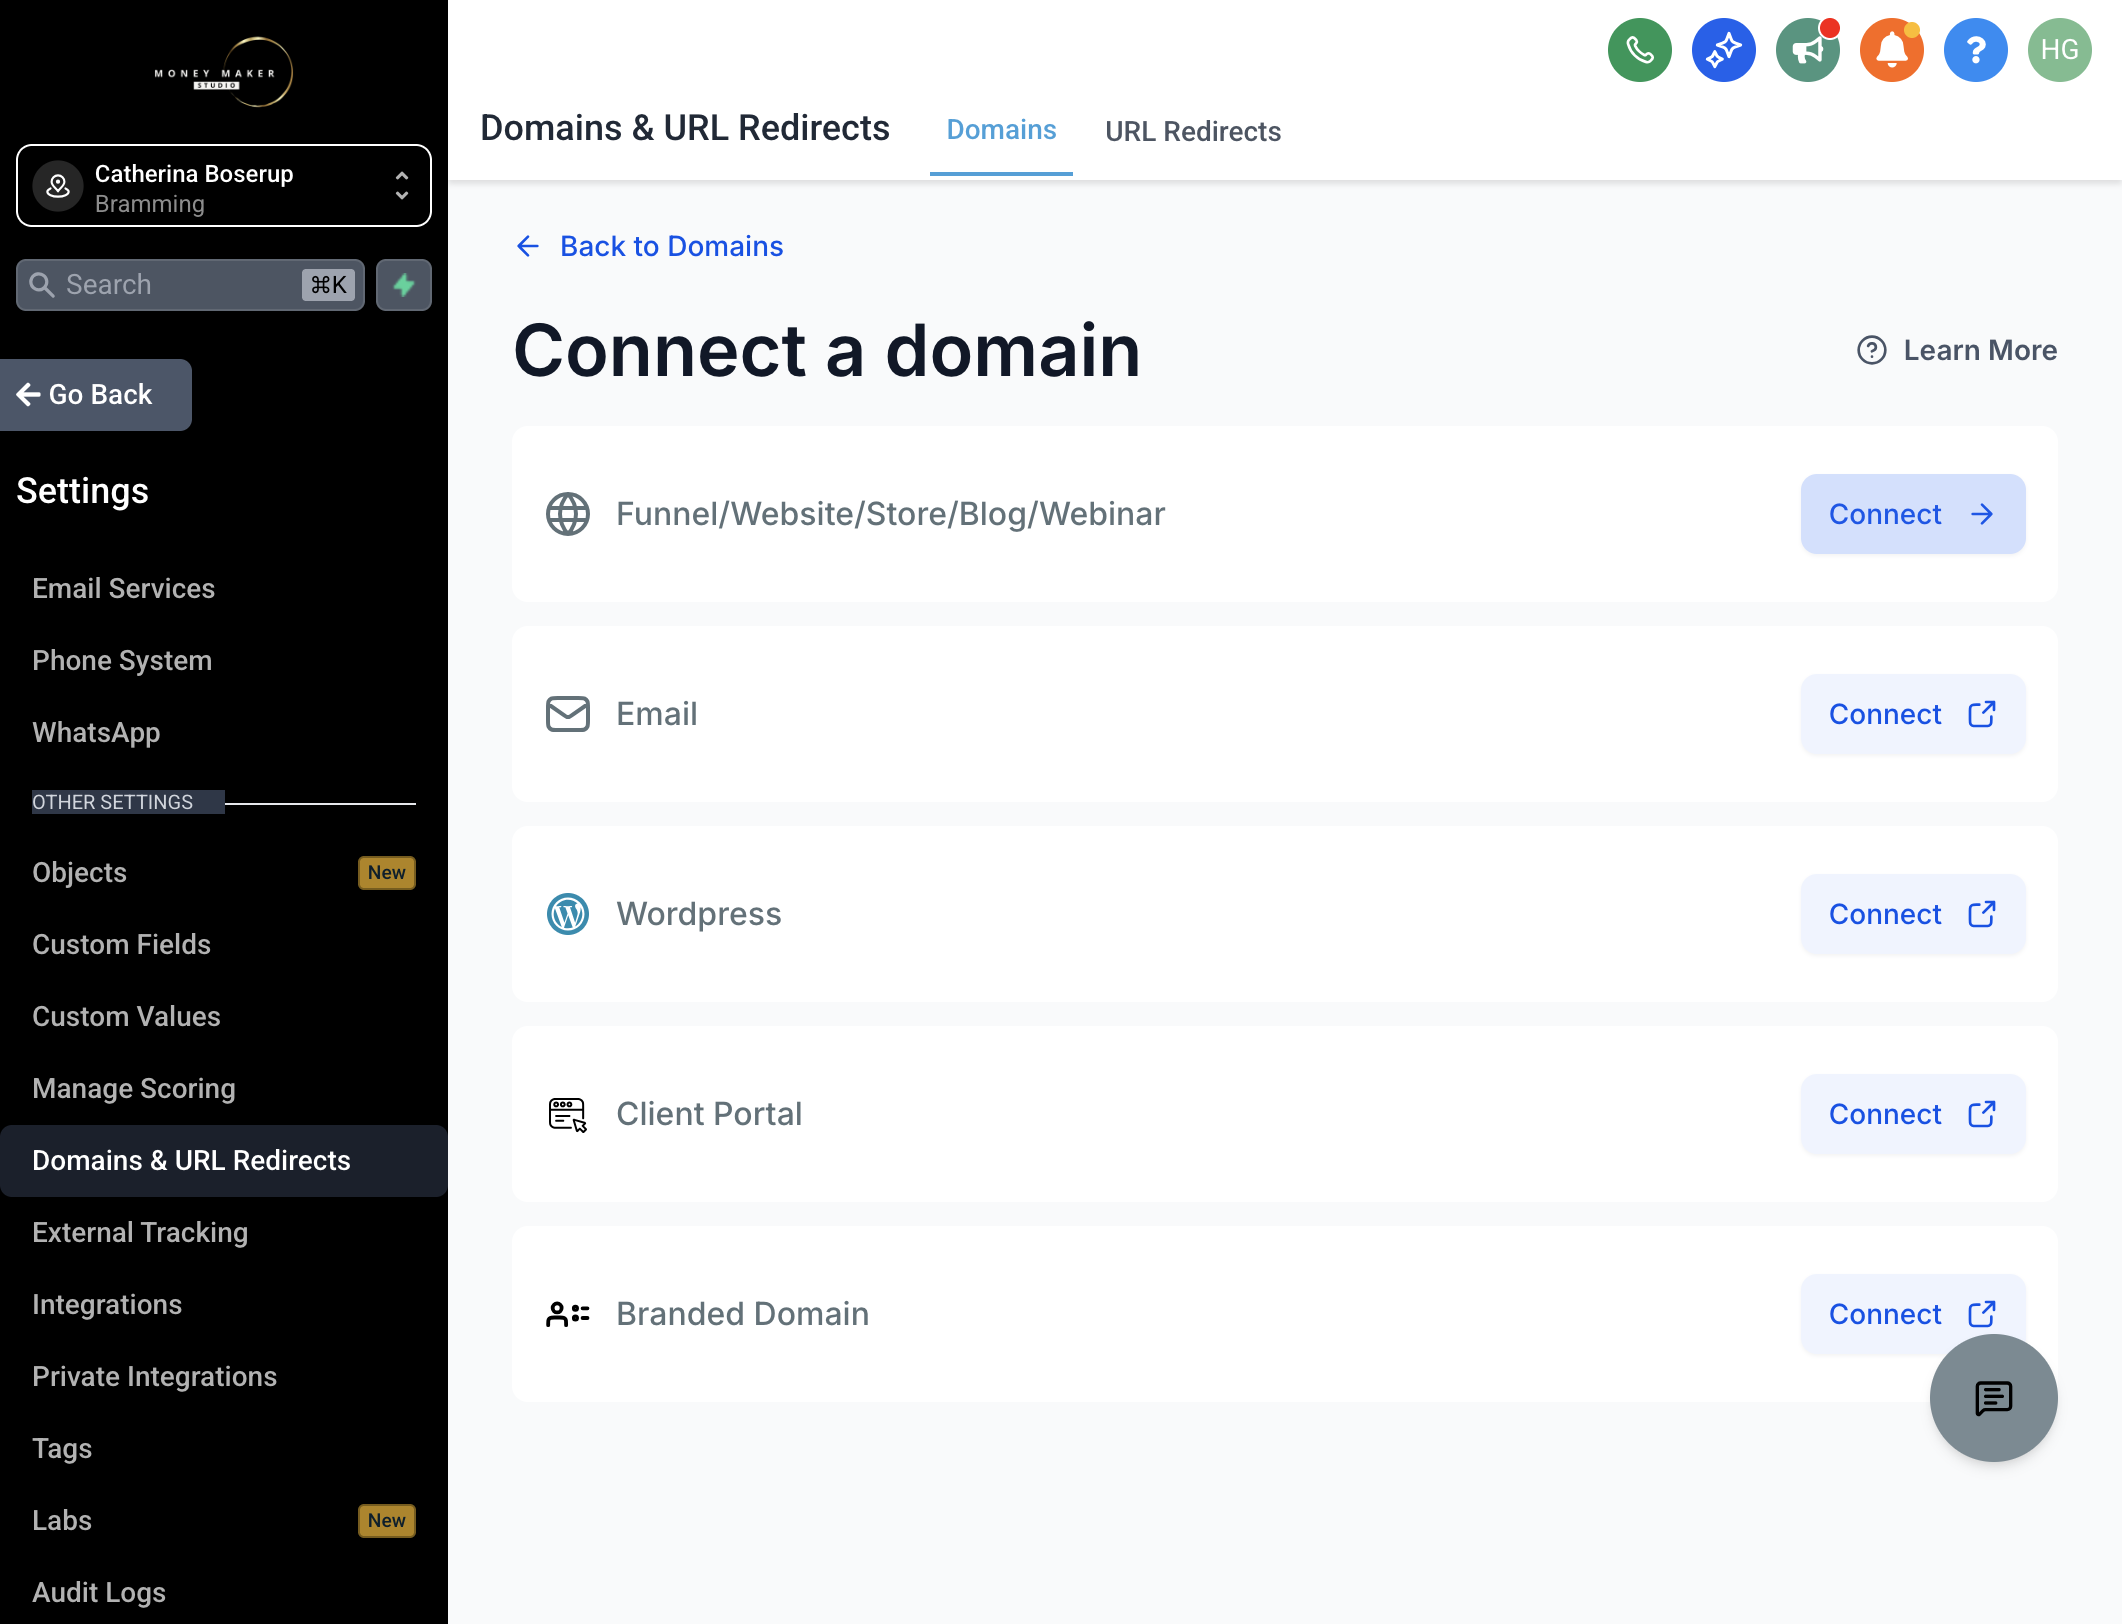The image size is (2122, 1624).
Task: Open the question mark help icon
Action: pos(1976,50)
